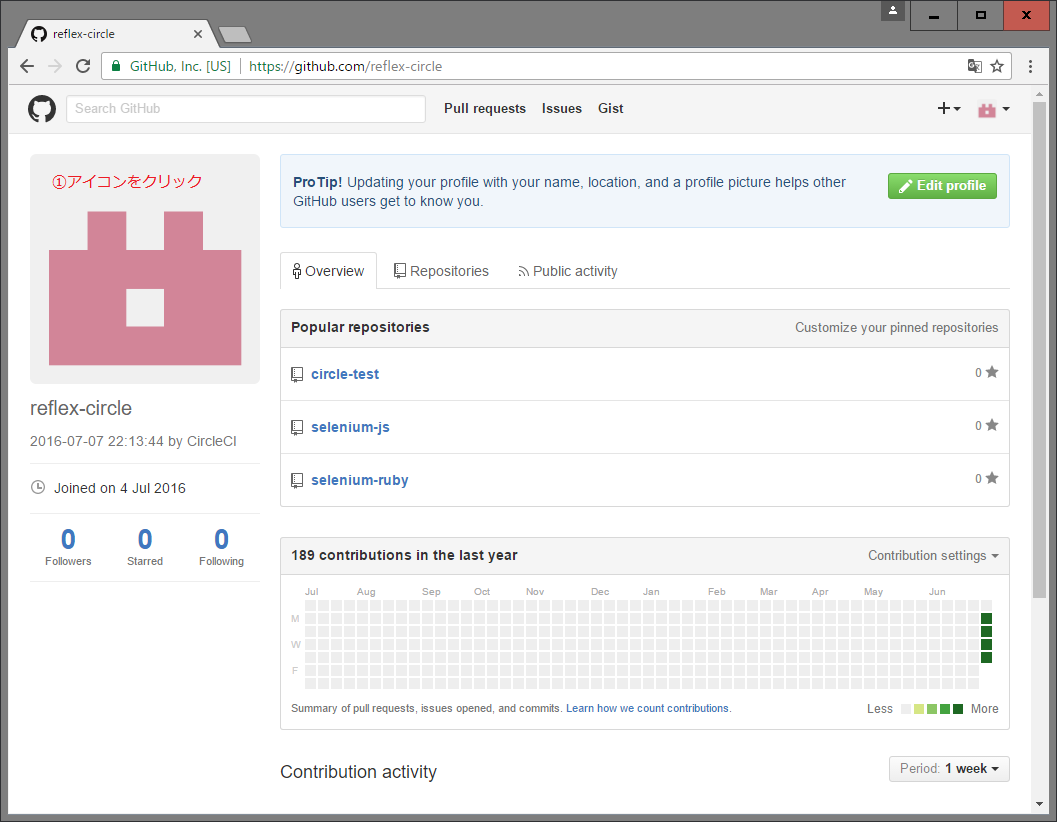The height and width of the screenshot is (822, 1057).
Task: Click the large pink profile avatar
Action: pyautogui.click(x=145, y=269)
